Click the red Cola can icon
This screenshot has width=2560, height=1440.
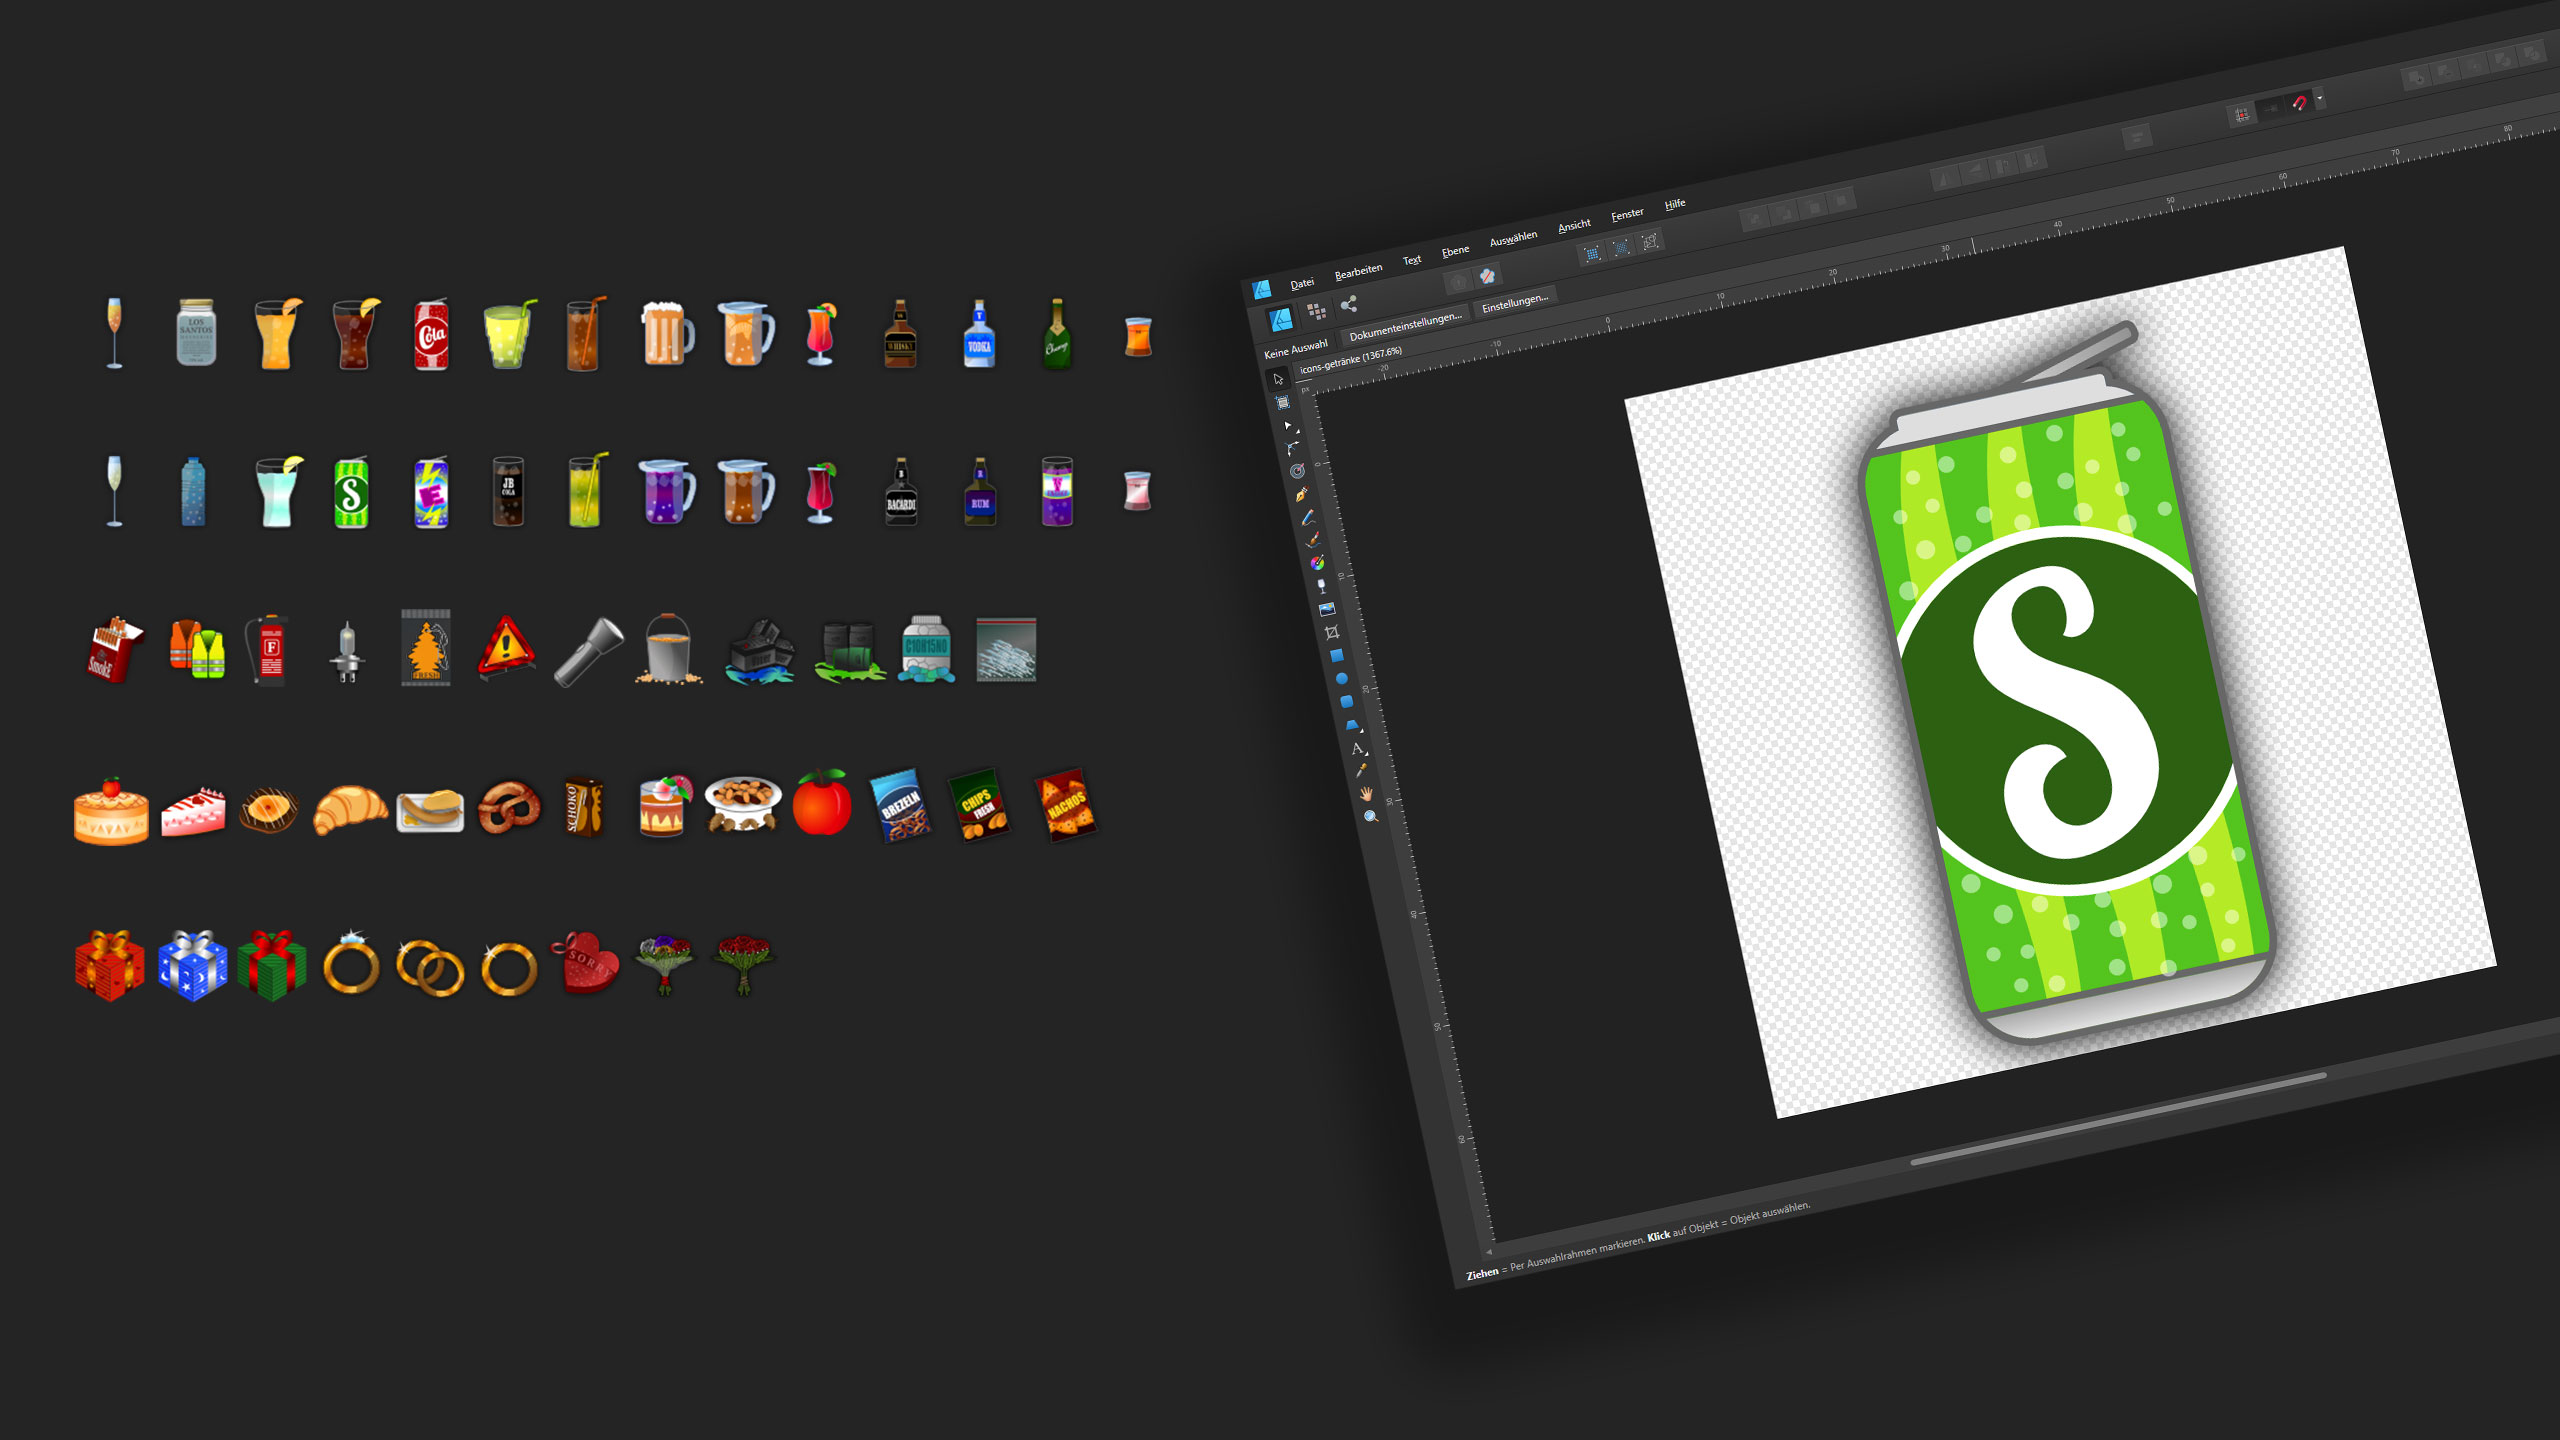tap(431, 335)
